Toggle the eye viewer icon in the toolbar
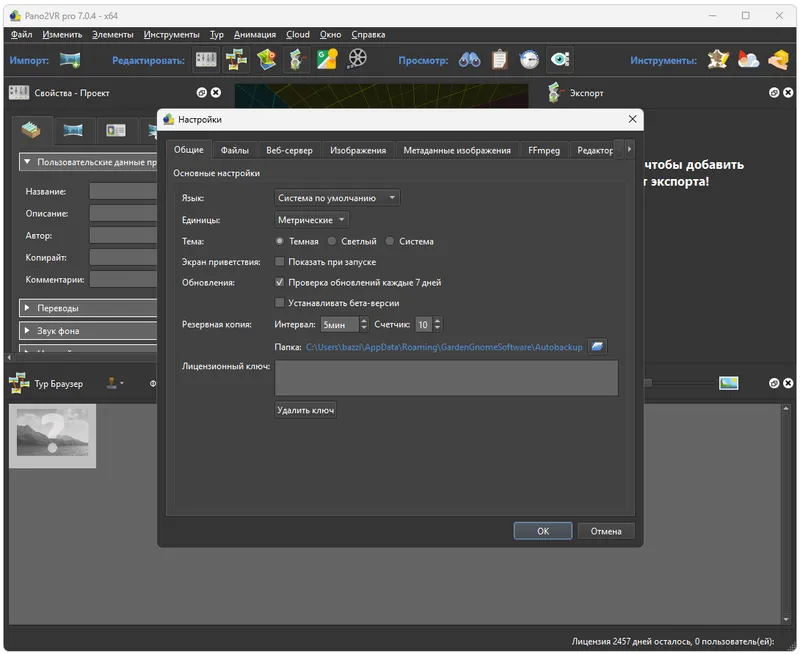800x654 pixels. 560,60
